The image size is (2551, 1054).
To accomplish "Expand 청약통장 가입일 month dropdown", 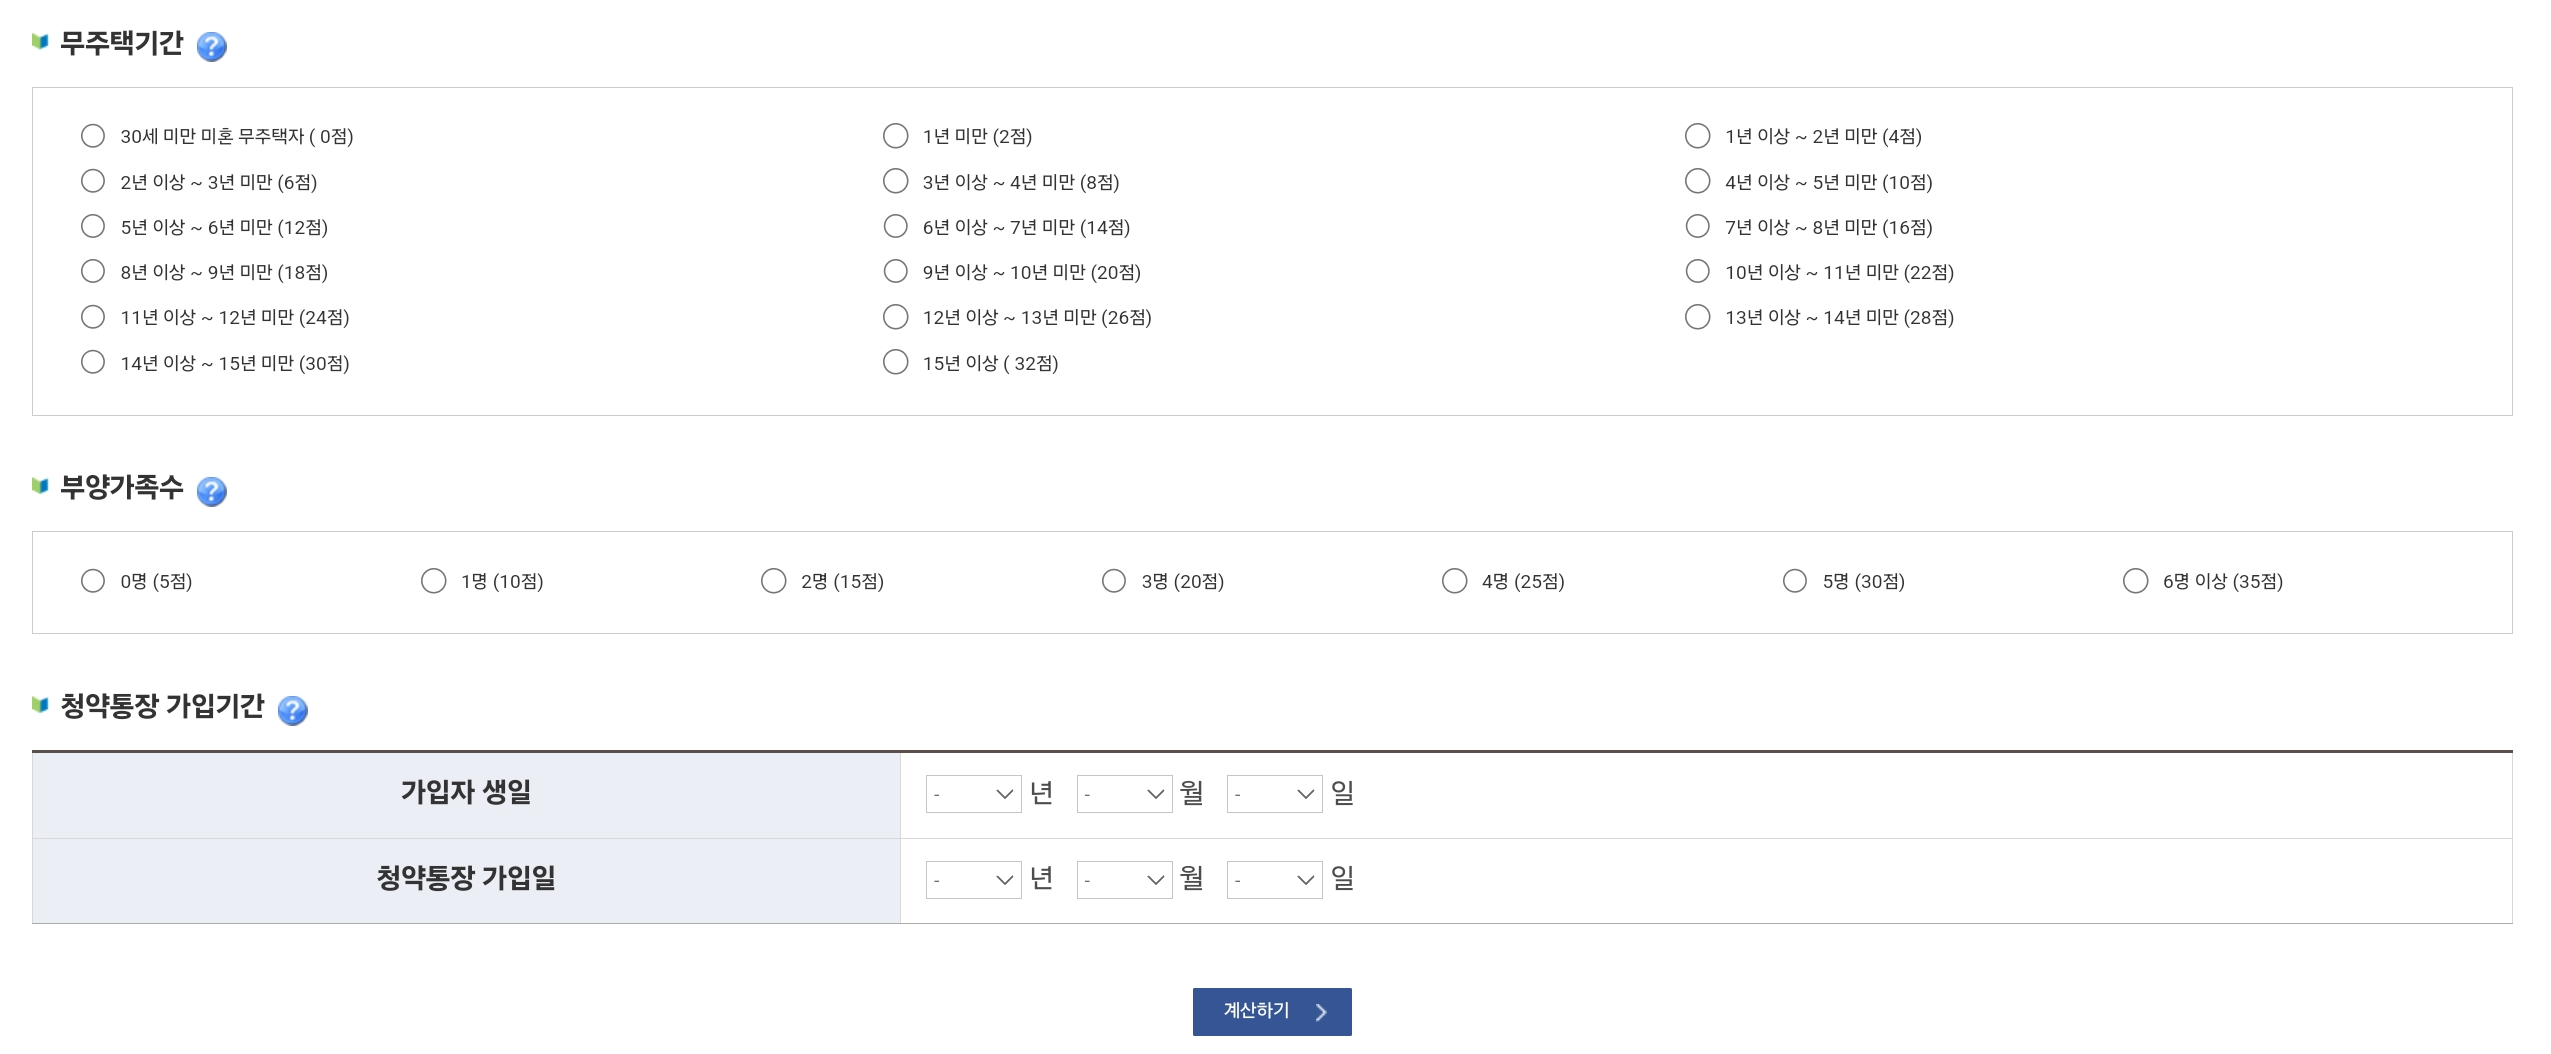I will [1124, 880].
